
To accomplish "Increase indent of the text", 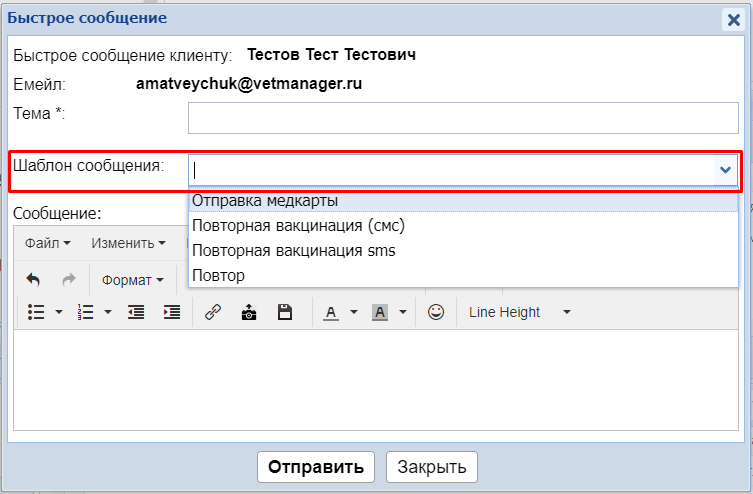I will tap(172, 312).
